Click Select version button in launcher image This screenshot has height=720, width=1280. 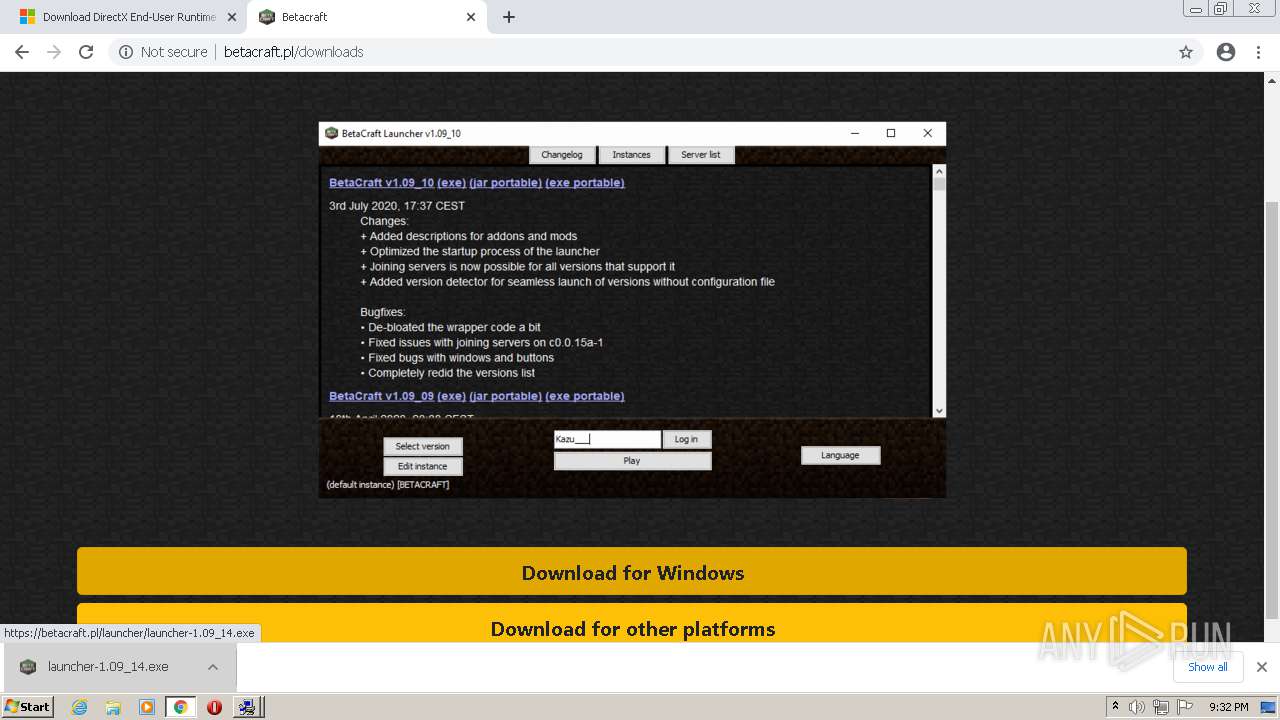tap(423, 446)
